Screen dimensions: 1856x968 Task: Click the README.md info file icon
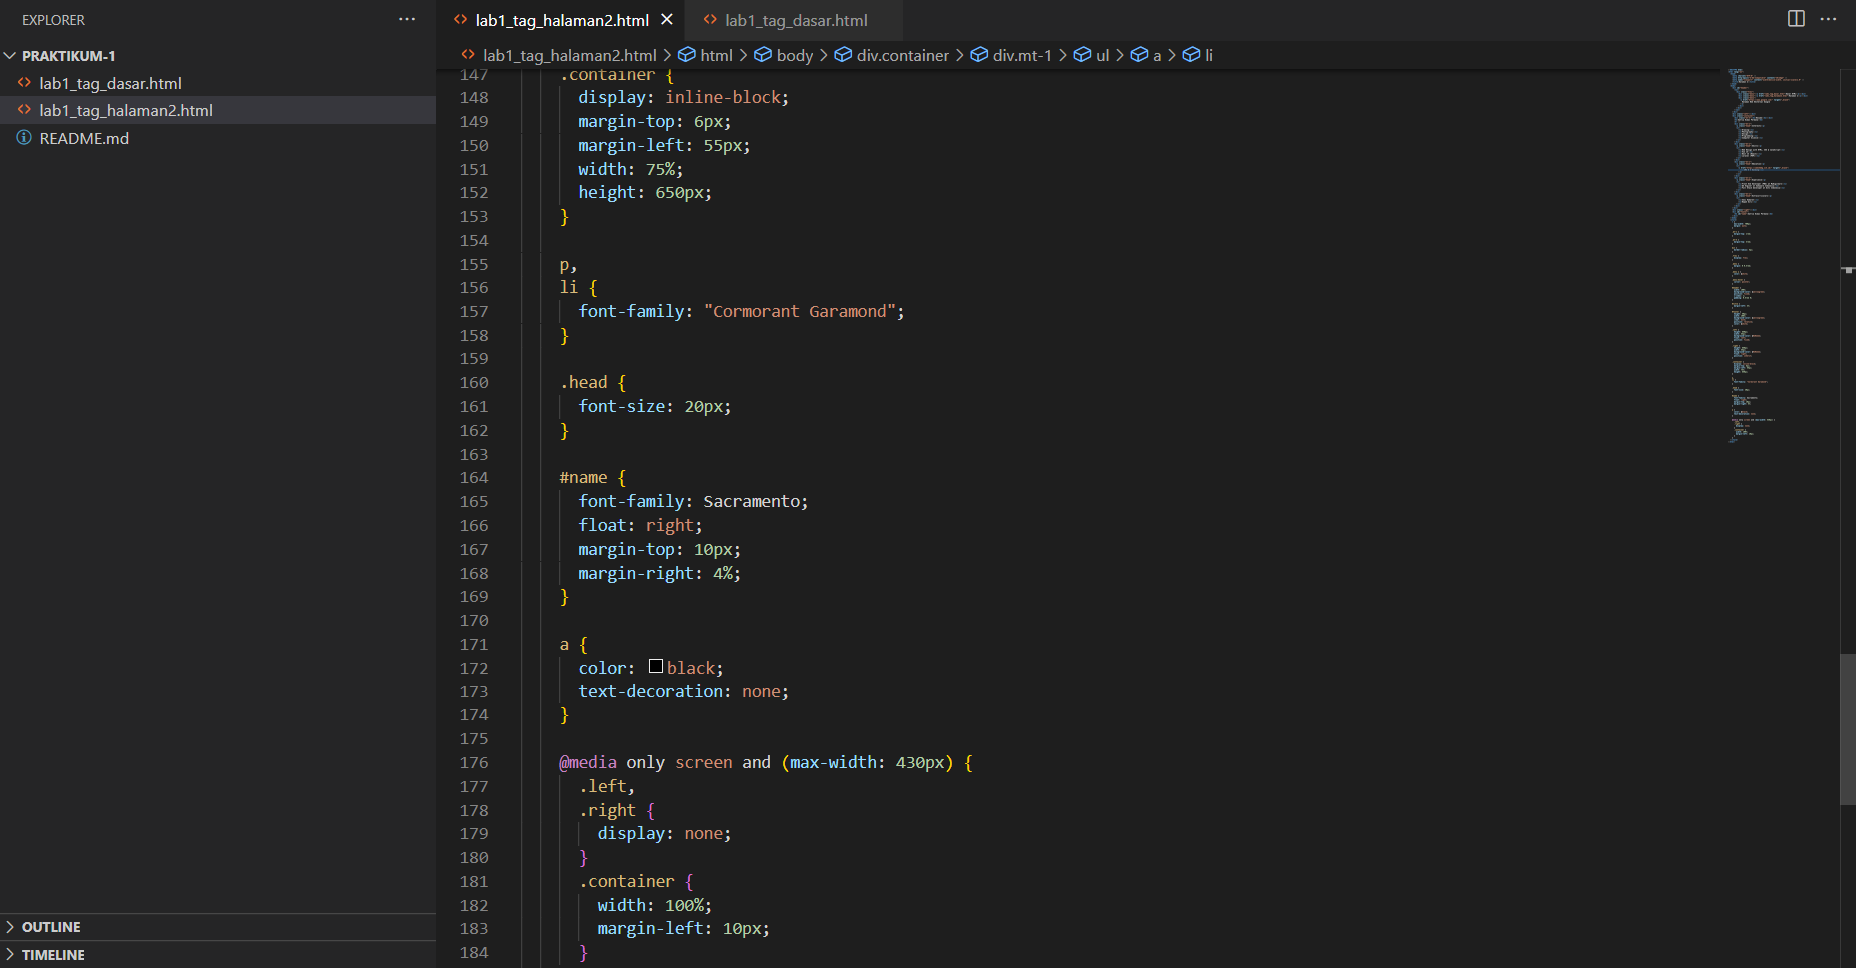[x=24, y=138]
